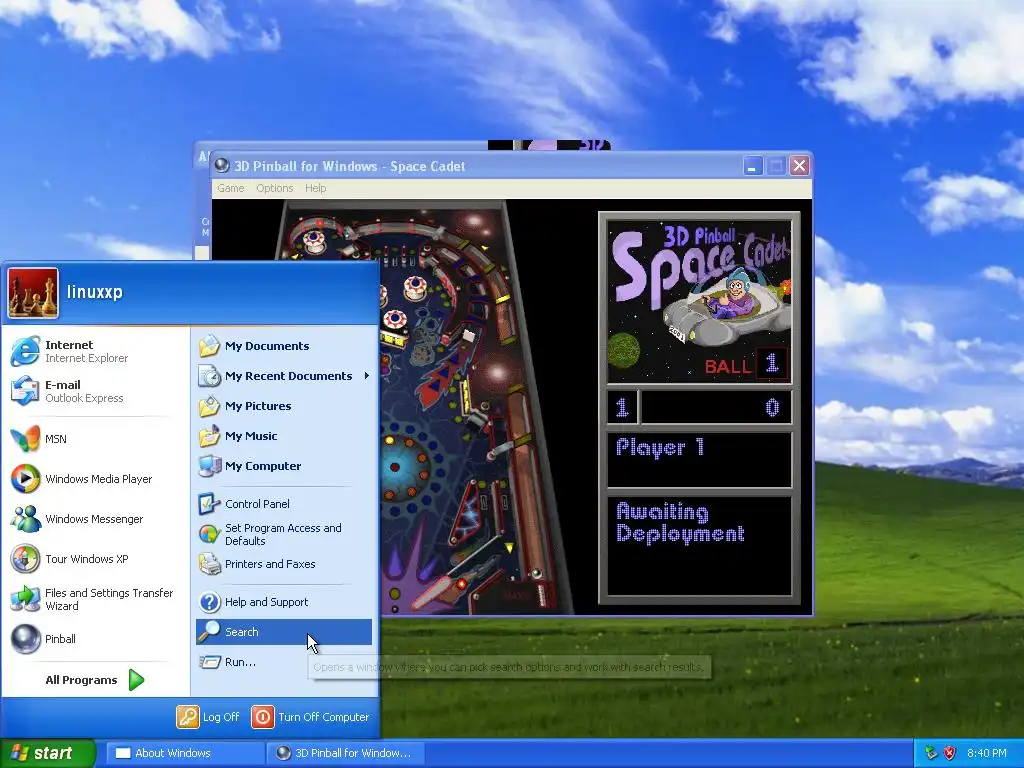The height and width of the screenshot is (768, 1024).
Task: Click the linuxxp chess user picture
Action: click(x=33, y=293)
